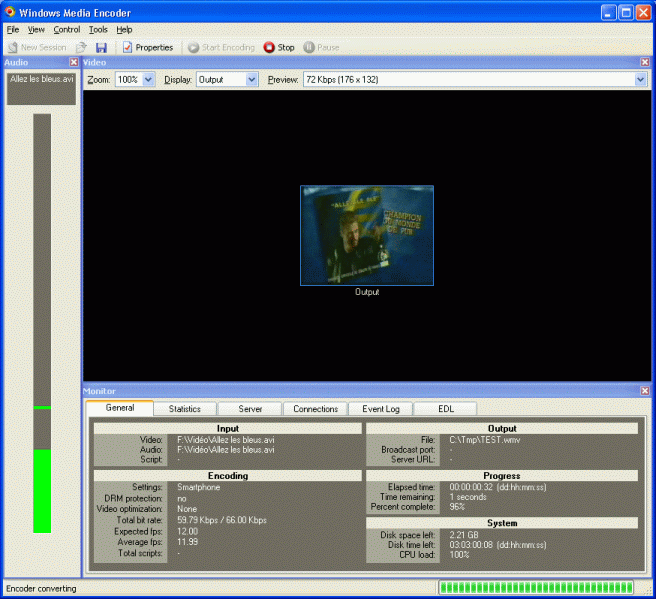Switch to the Event Log tab
Screen dimensions: 656x599
(381, 409)
